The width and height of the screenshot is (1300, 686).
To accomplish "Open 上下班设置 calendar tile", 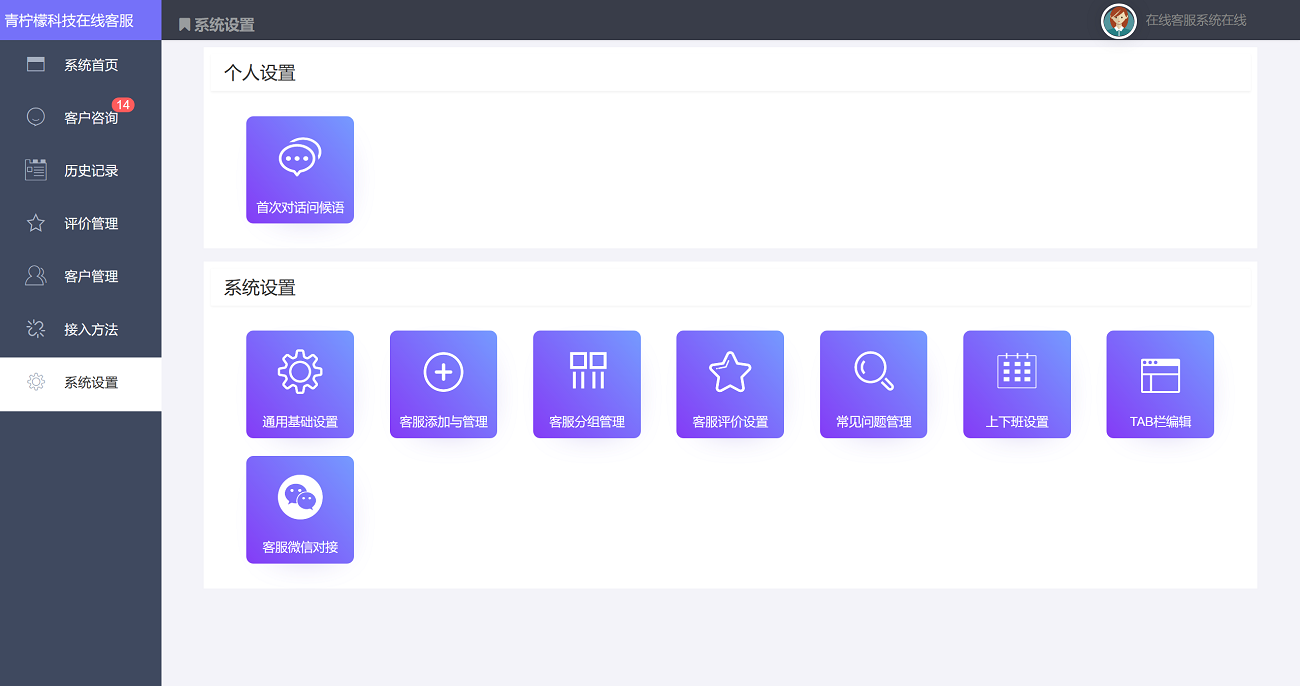I will tap(1016, 384).
